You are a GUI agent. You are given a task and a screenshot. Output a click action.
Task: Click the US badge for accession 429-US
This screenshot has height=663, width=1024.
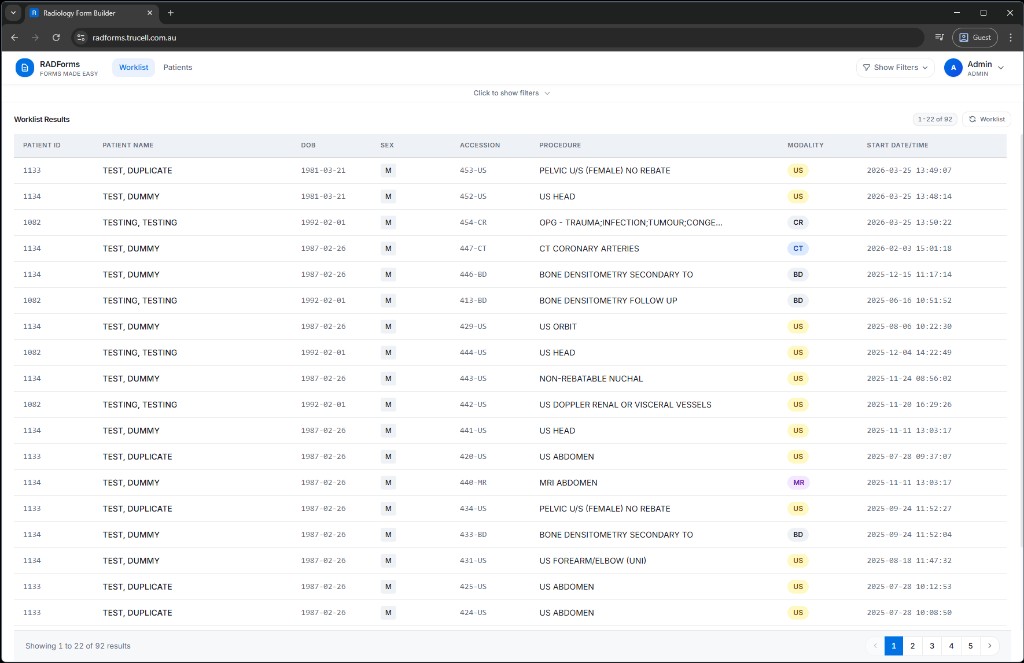797,327
